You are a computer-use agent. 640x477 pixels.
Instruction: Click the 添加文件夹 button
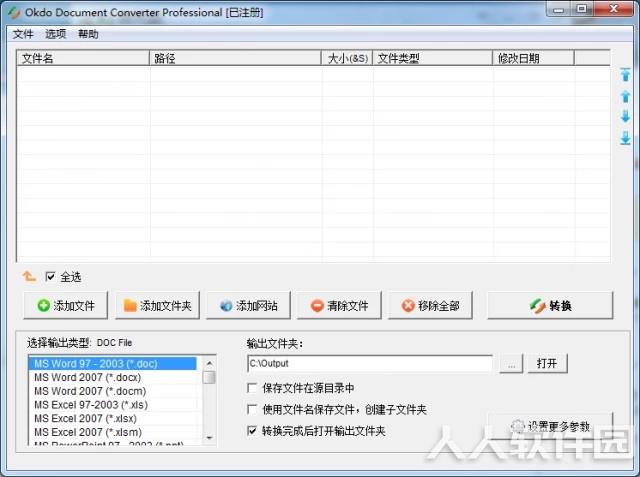(x=158, y=305)
